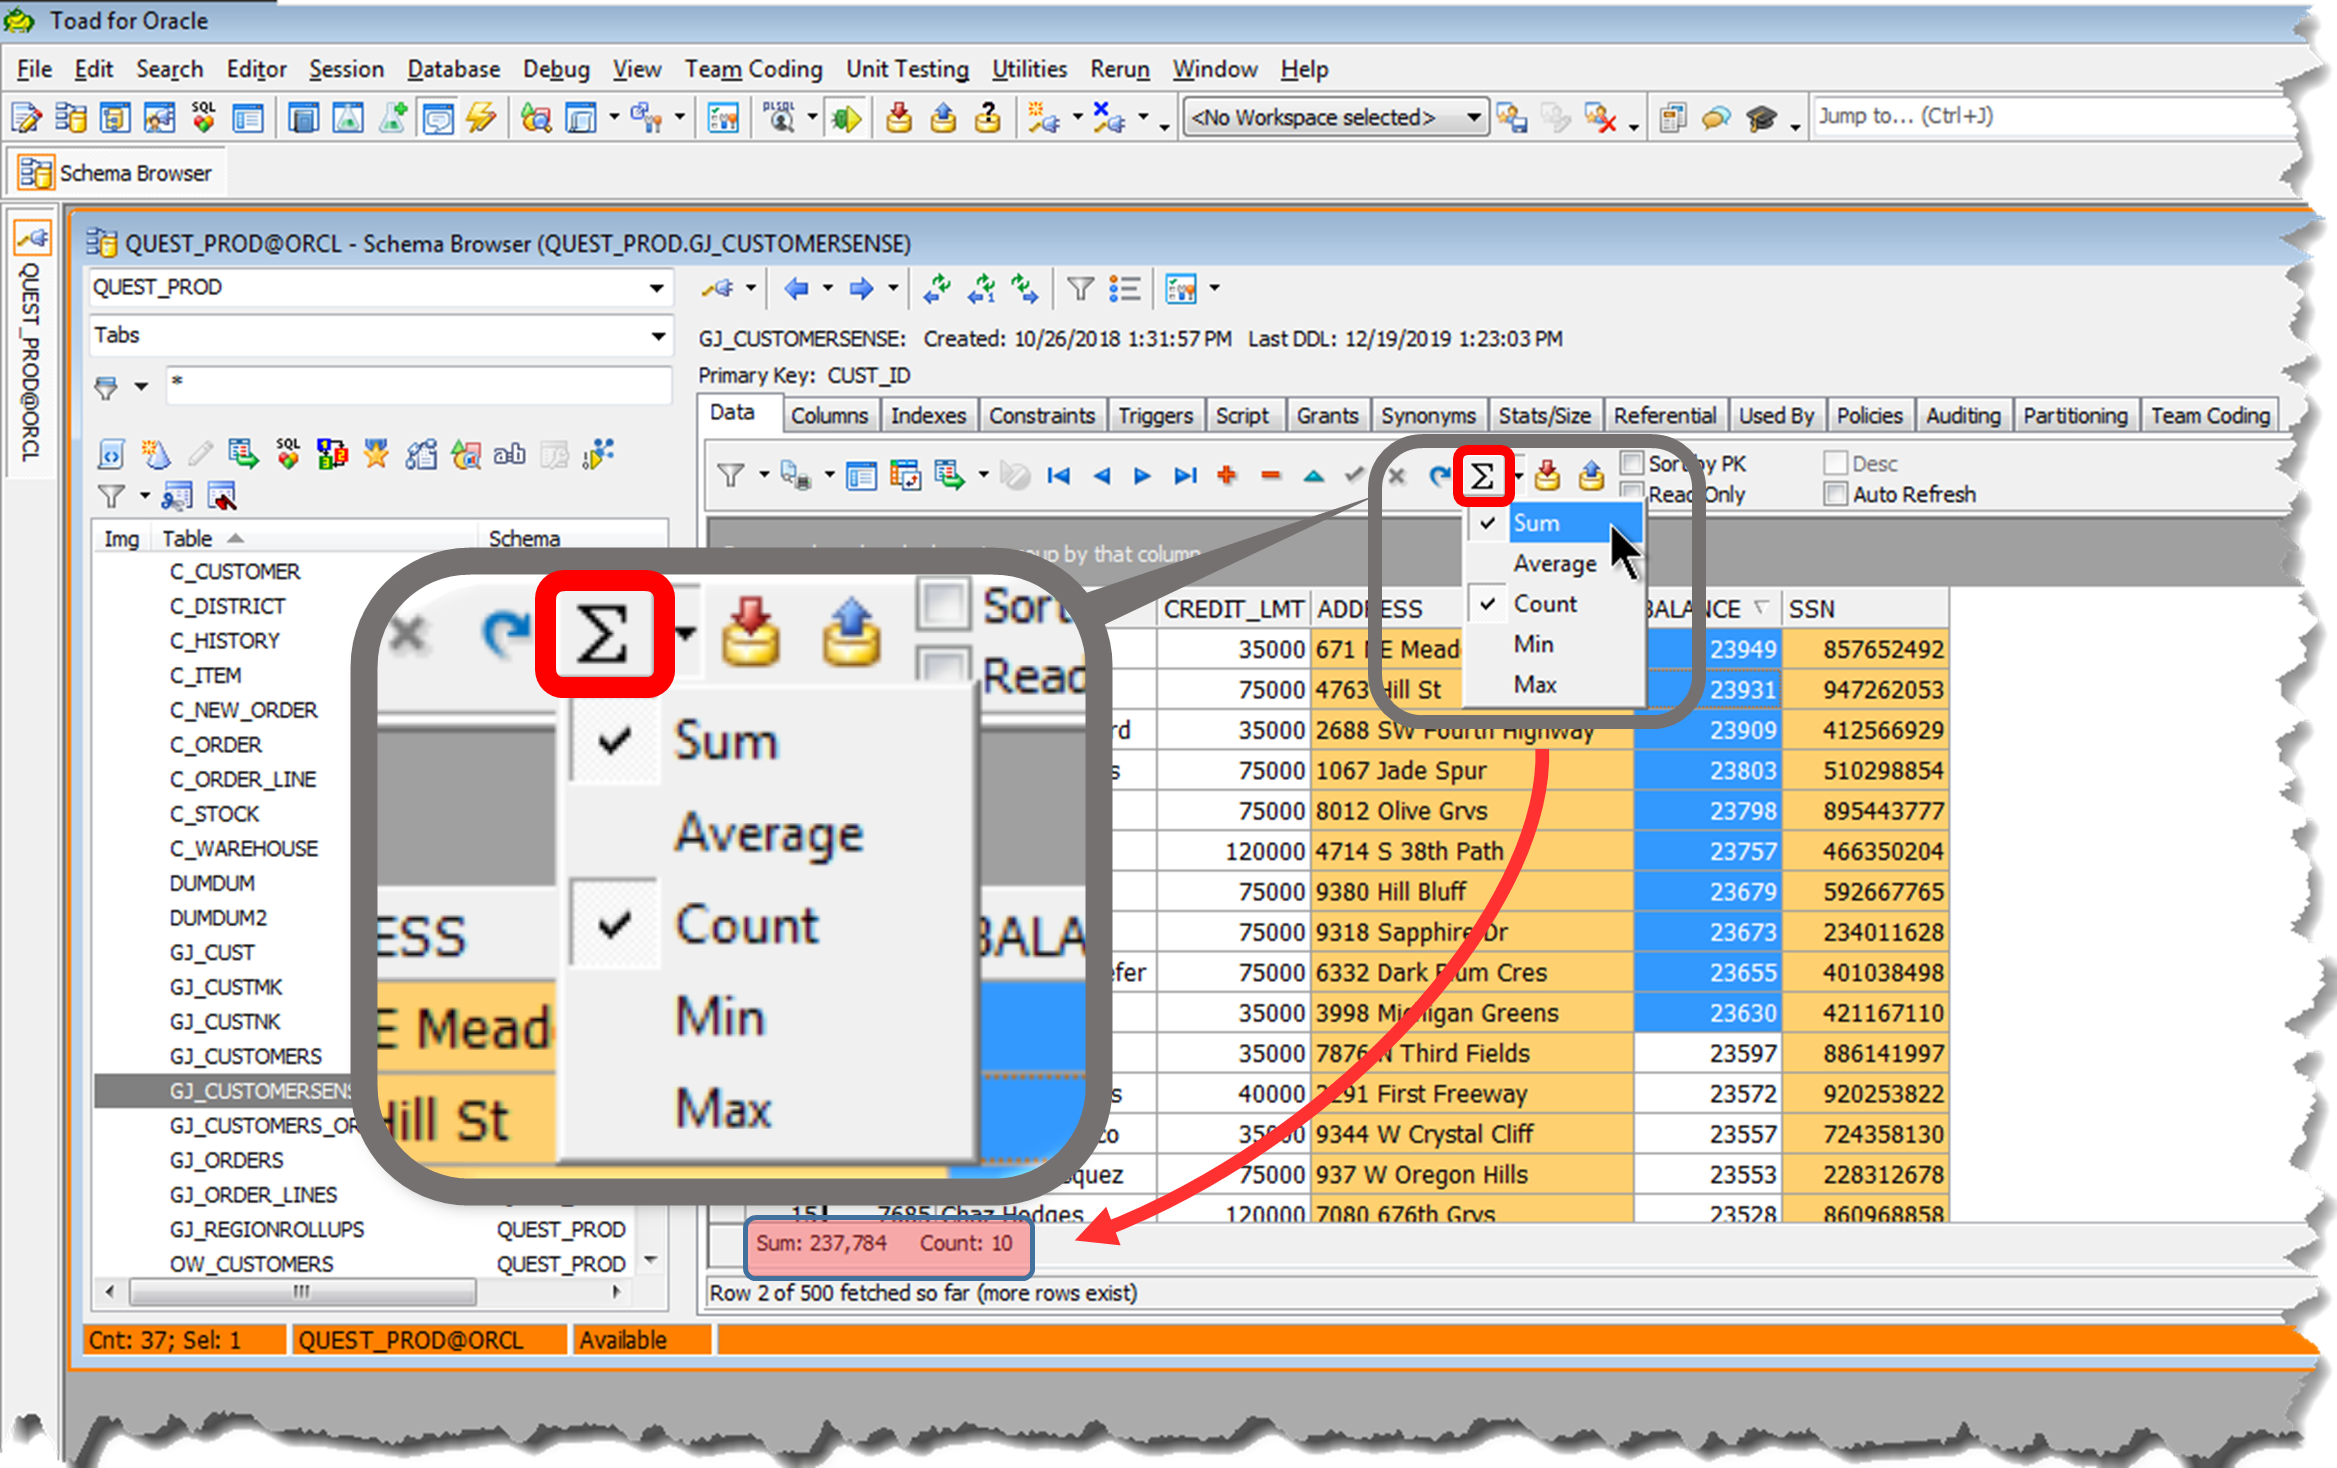
Task: Click the Sigma calculations icon in data toolbar
Action: point(1482,476)
